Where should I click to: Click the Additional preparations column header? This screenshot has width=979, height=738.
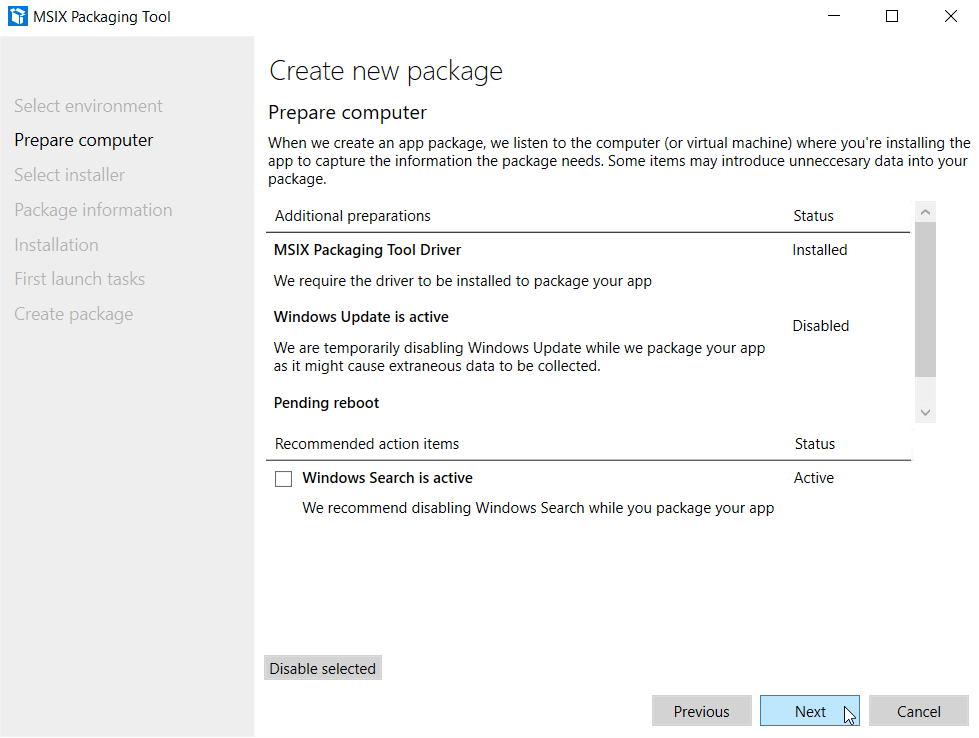(x=353, y=216)
